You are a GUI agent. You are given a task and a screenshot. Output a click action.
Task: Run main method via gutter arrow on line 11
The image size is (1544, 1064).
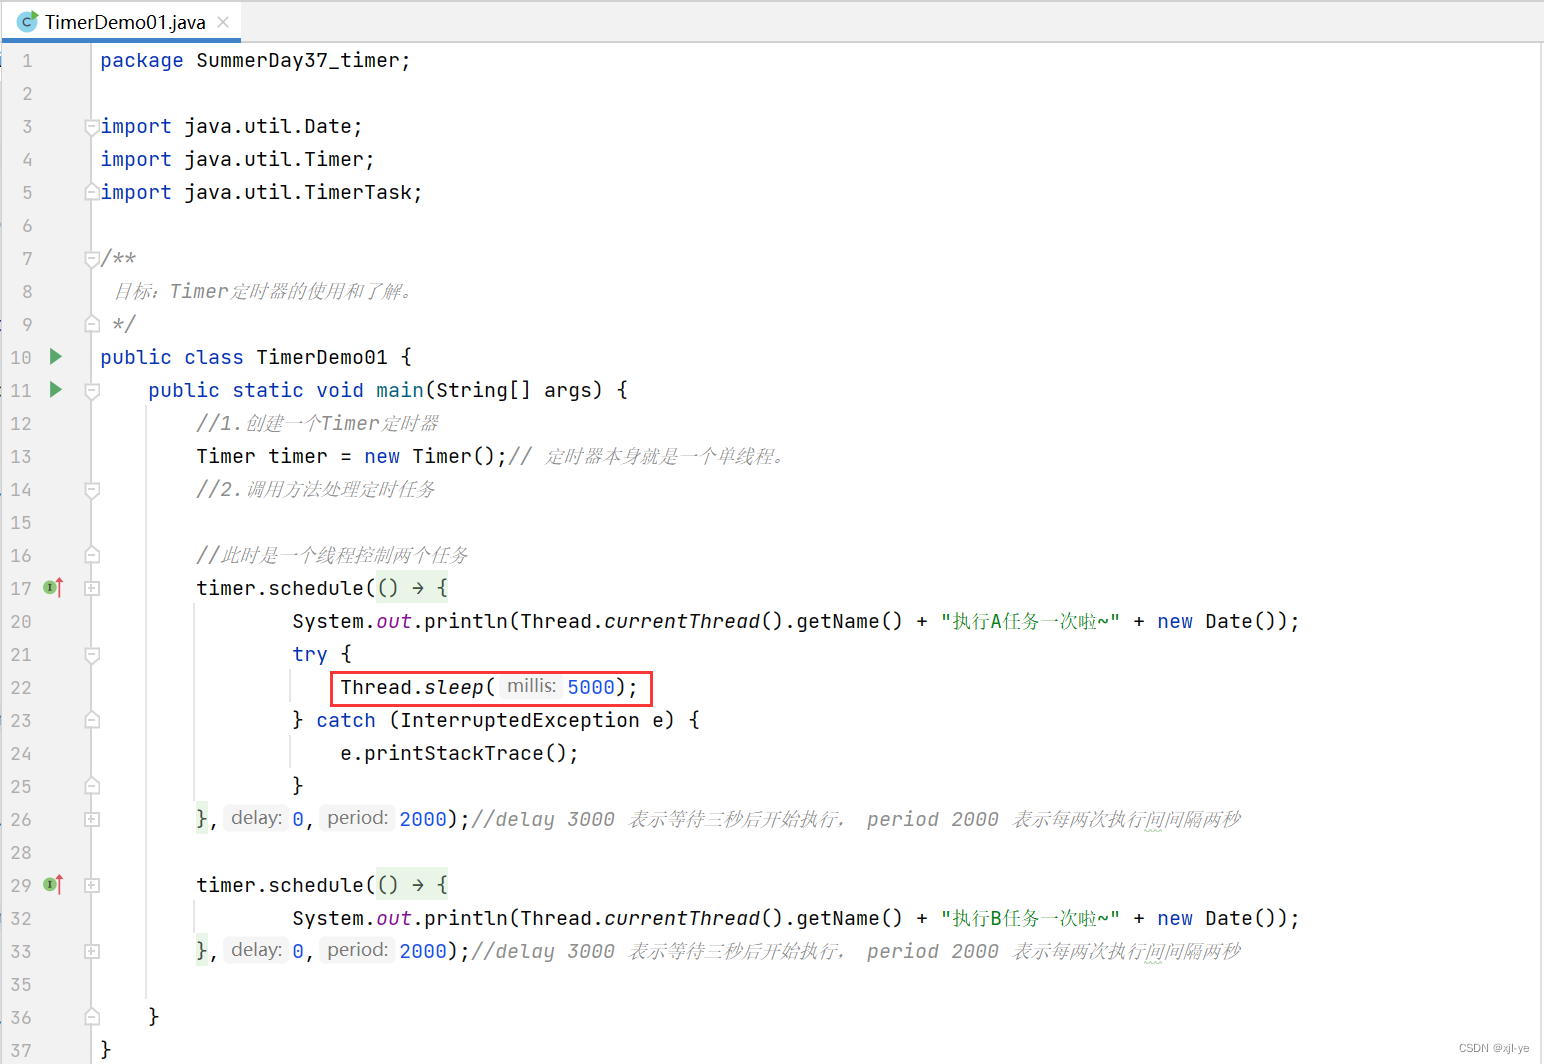(x=56, y=389)
